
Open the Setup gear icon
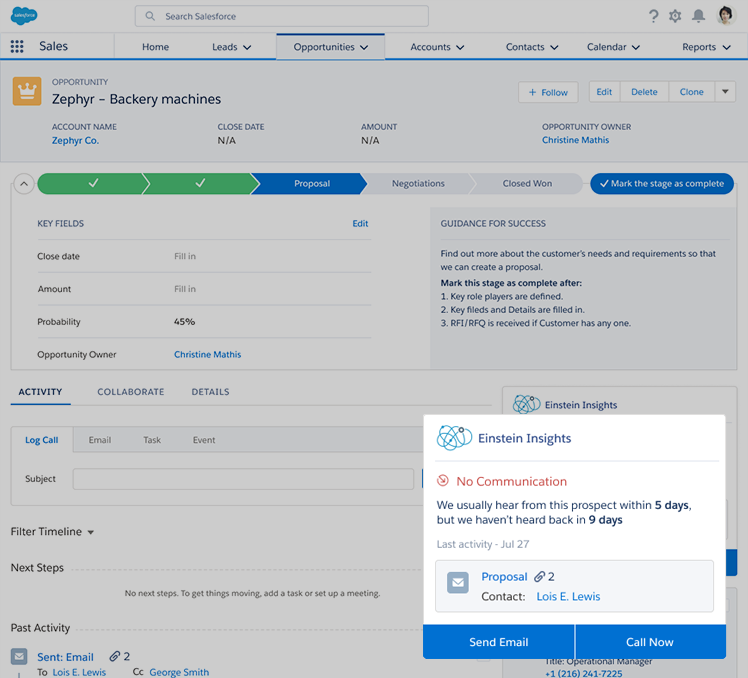click(675, 16)
